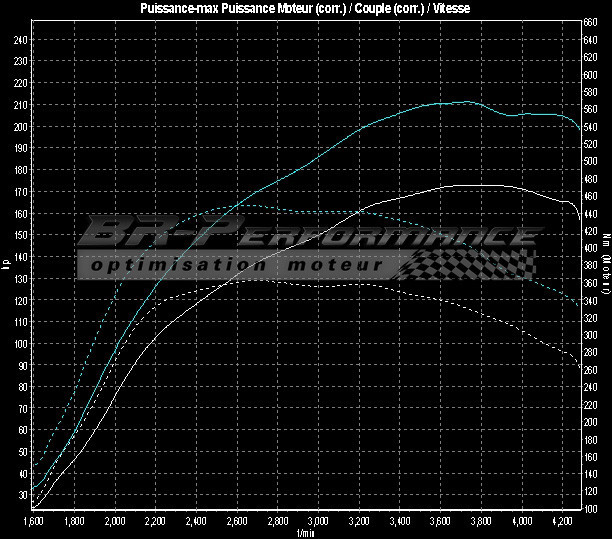Click the 3,000 tick on the rpm axis
This screenshot has width=612, height=539.
tap(318, 522)
